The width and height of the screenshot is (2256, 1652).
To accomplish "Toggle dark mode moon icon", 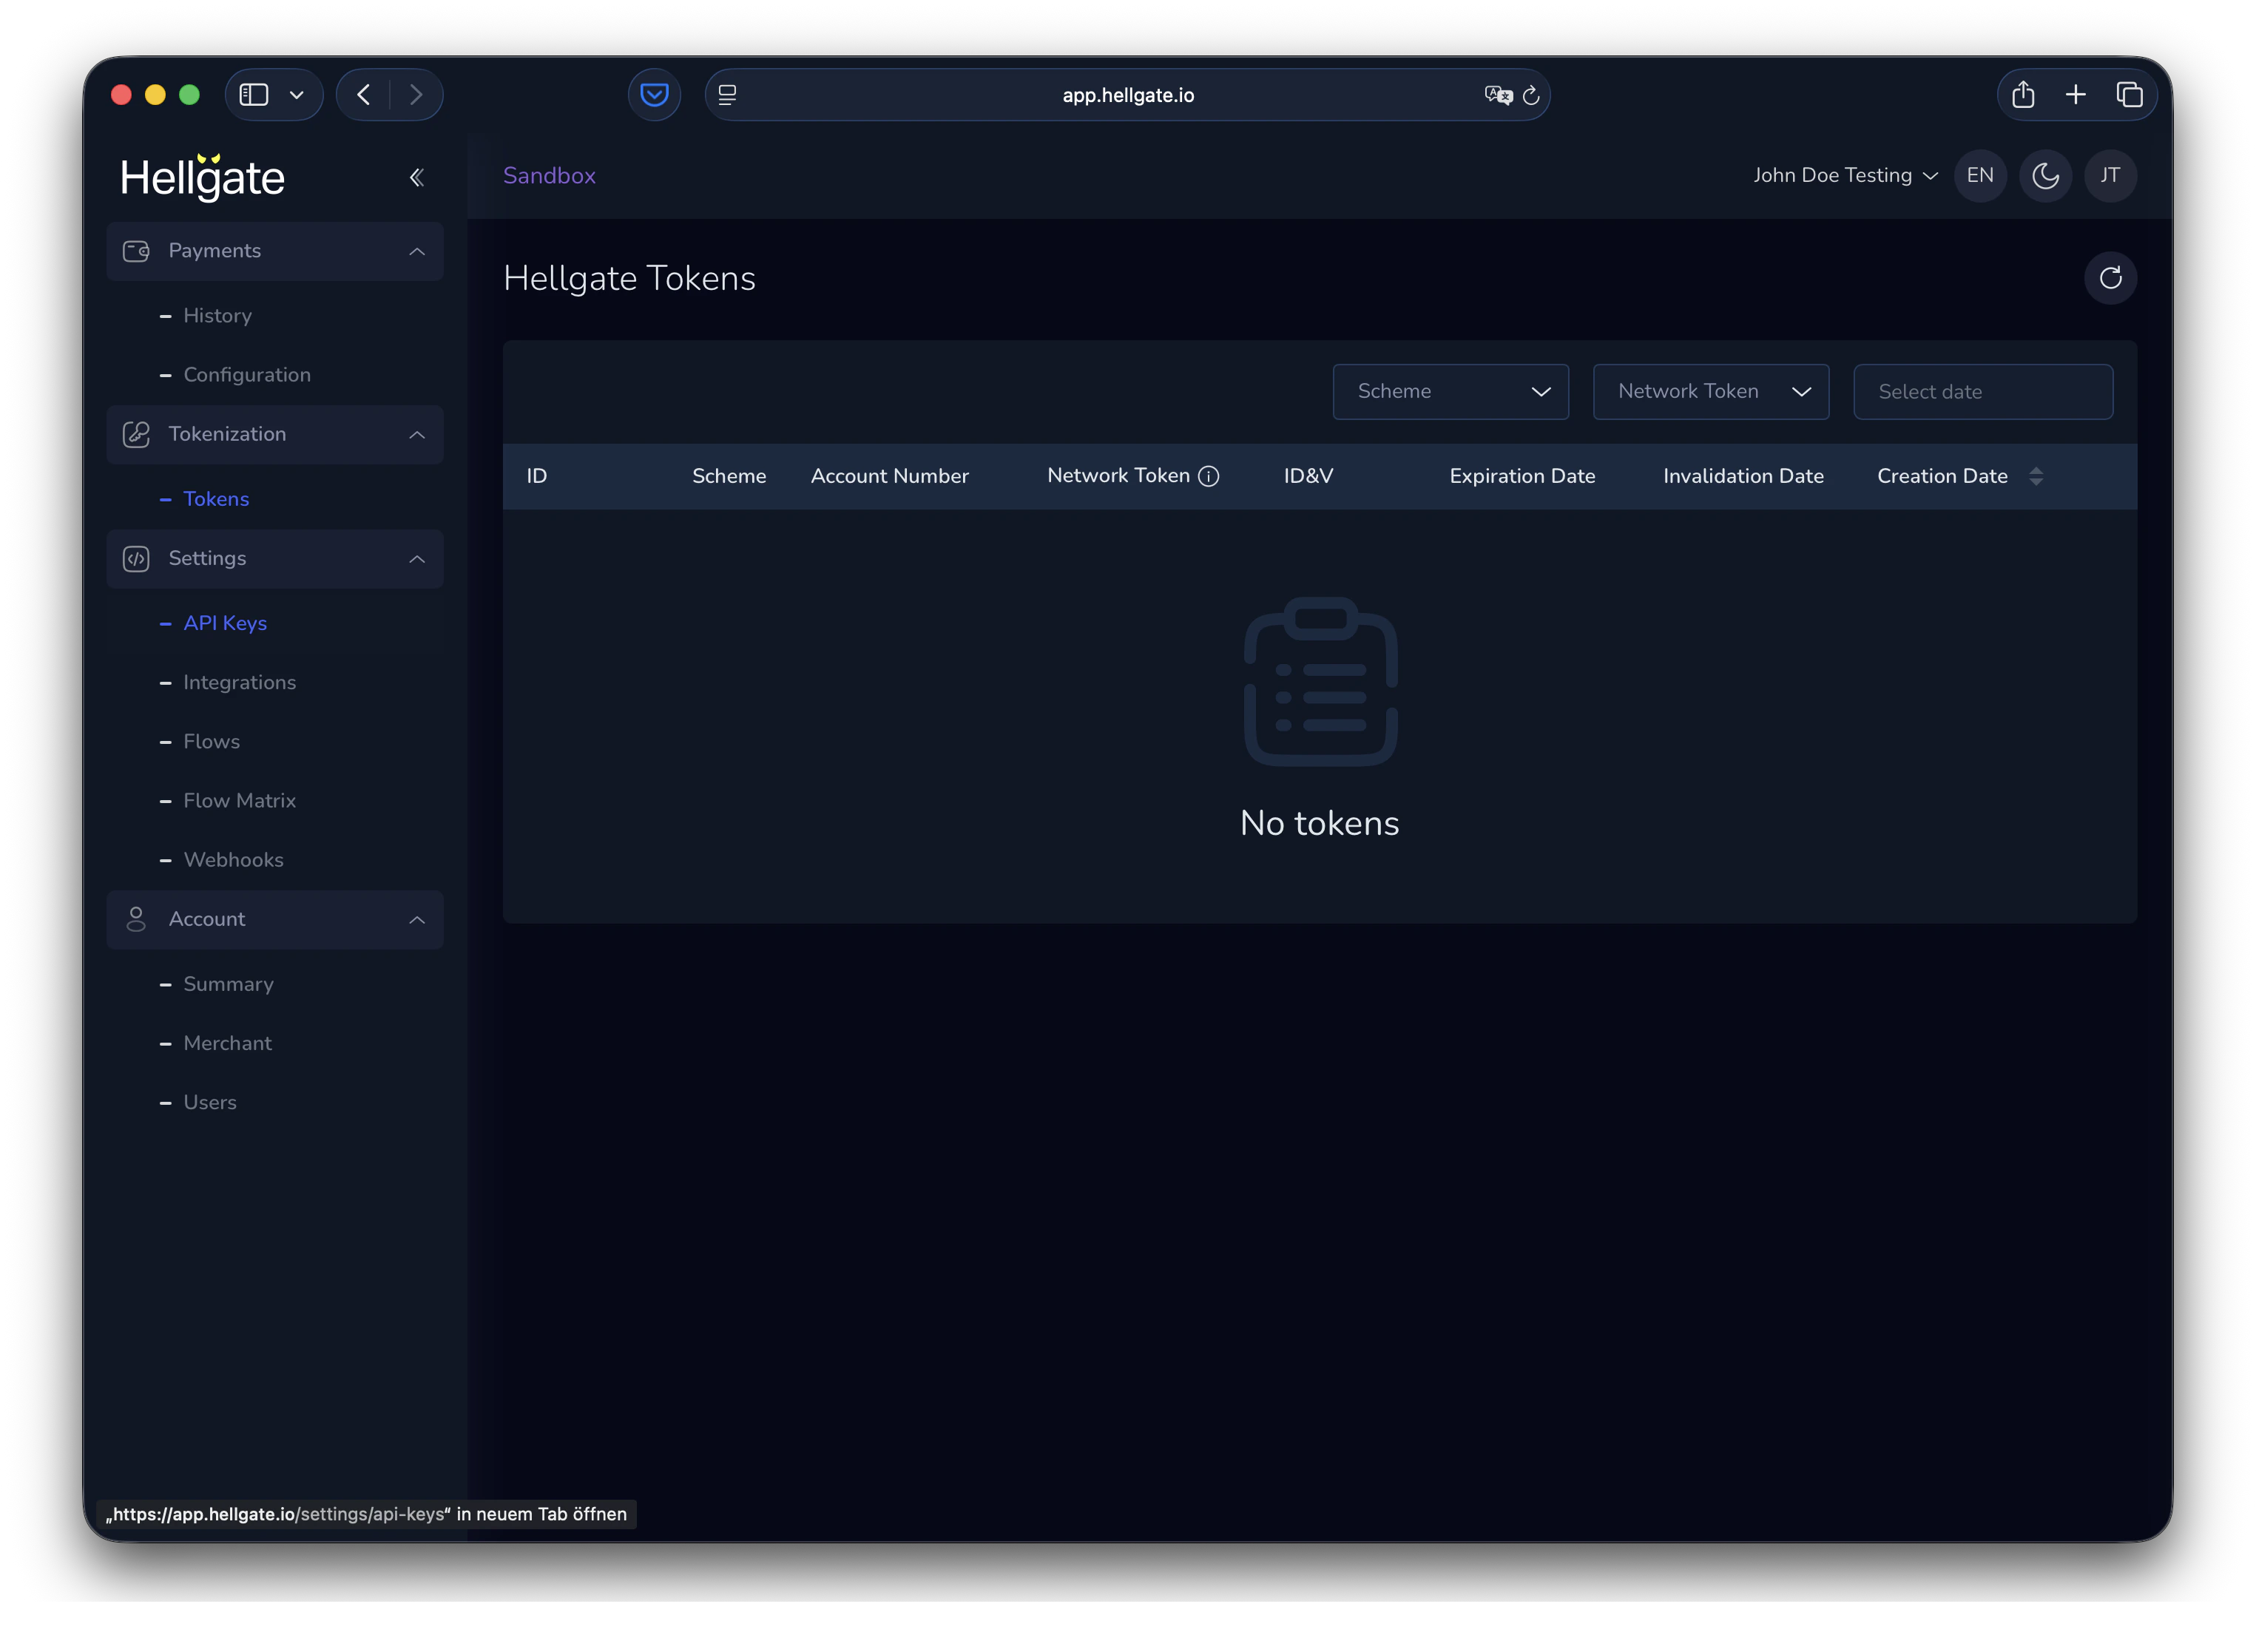I will tap(2045, 176).
